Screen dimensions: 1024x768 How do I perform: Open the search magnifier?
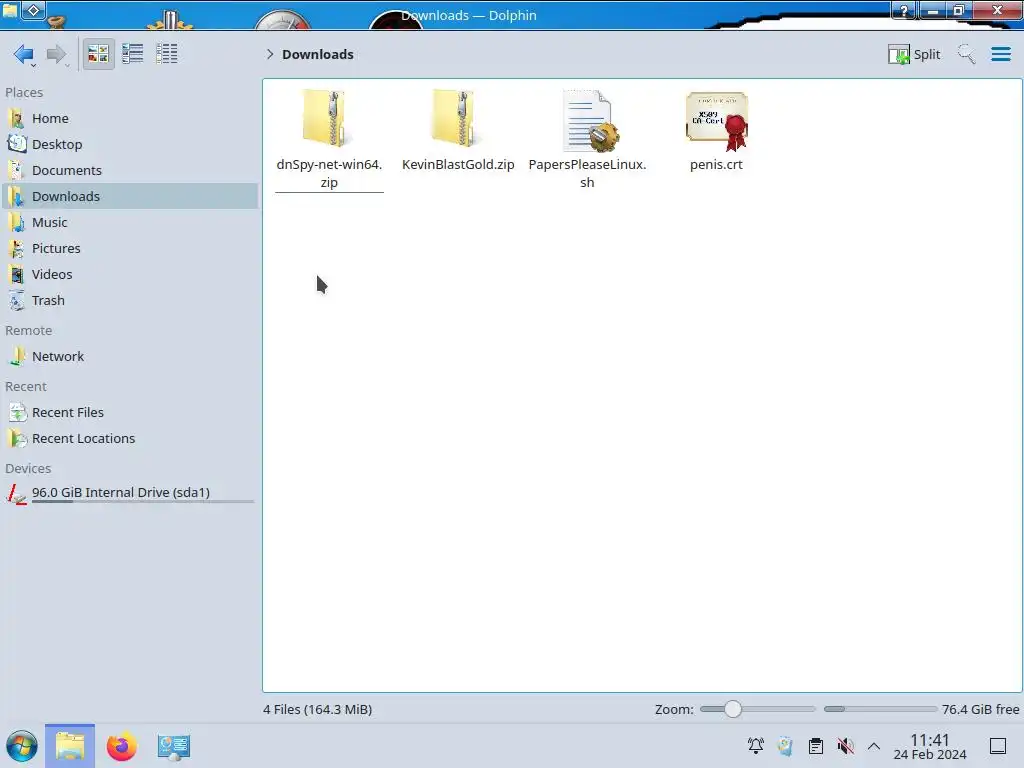point(966,54)
